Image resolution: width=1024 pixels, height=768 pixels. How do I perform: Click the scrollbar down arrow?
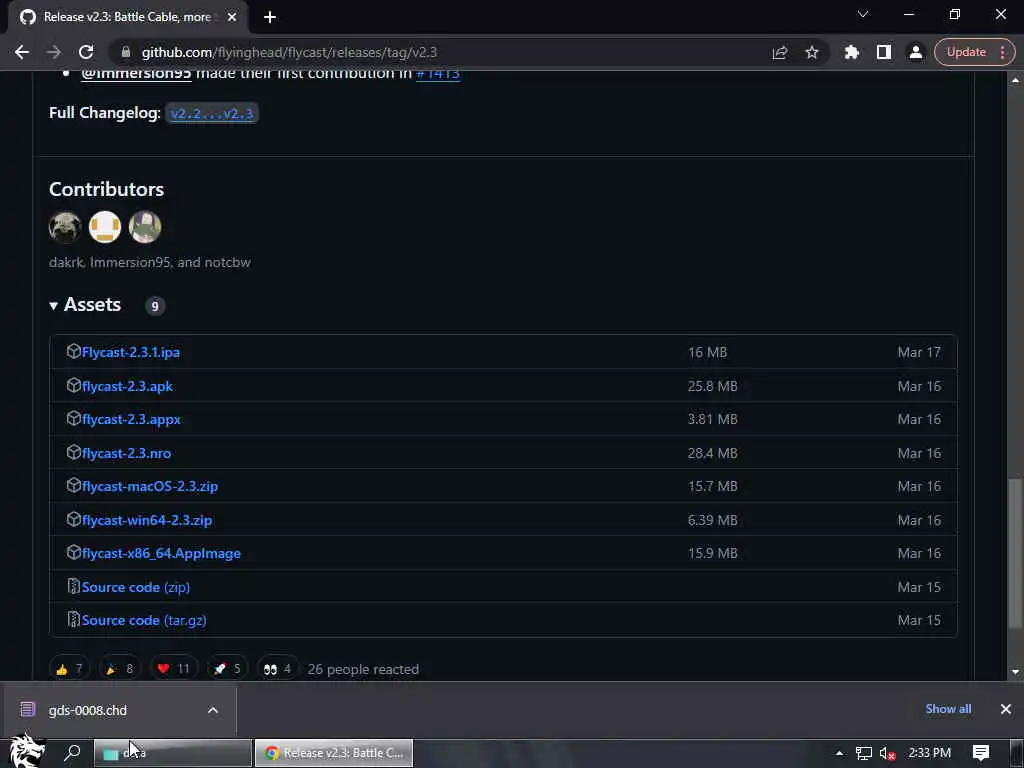coord(1015,672)
